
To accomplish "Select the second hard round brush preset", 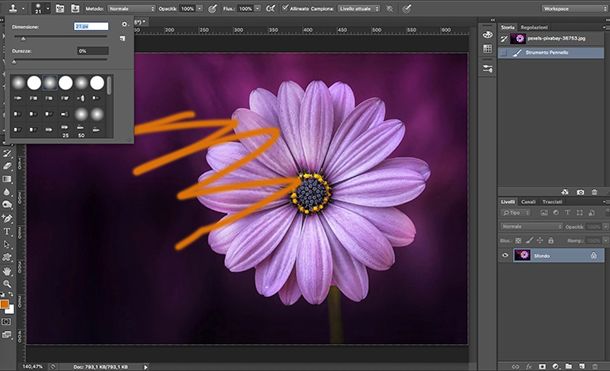I will 34,82.
